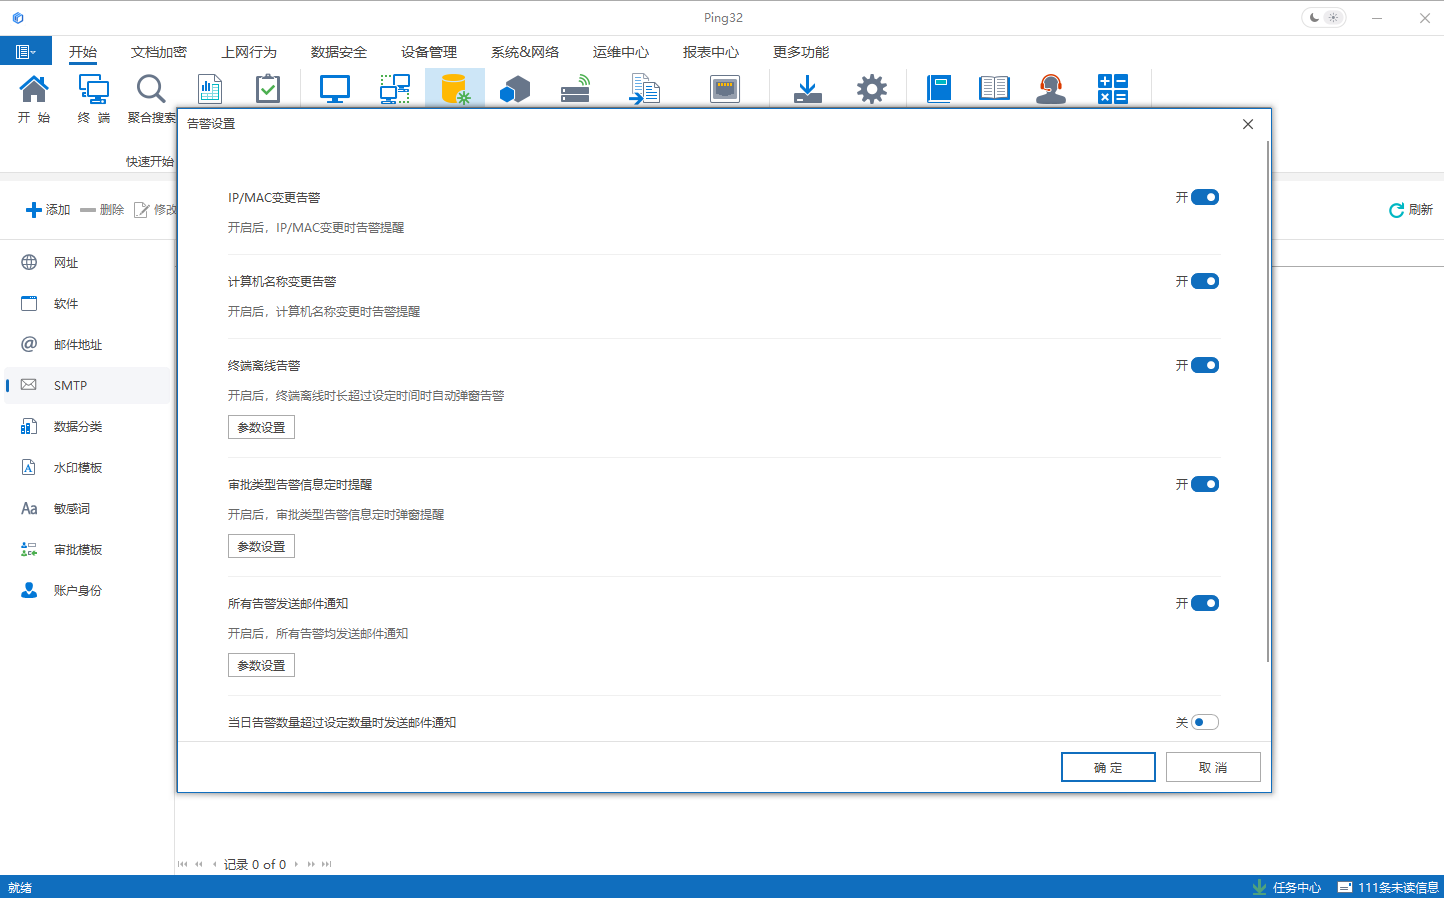Image resolution: width=1444 pixels, height=898 pixels.
Task: Disable the IP/MAC变更告警 toggle
Action: pyautogui.click(x=1207, y=197)
